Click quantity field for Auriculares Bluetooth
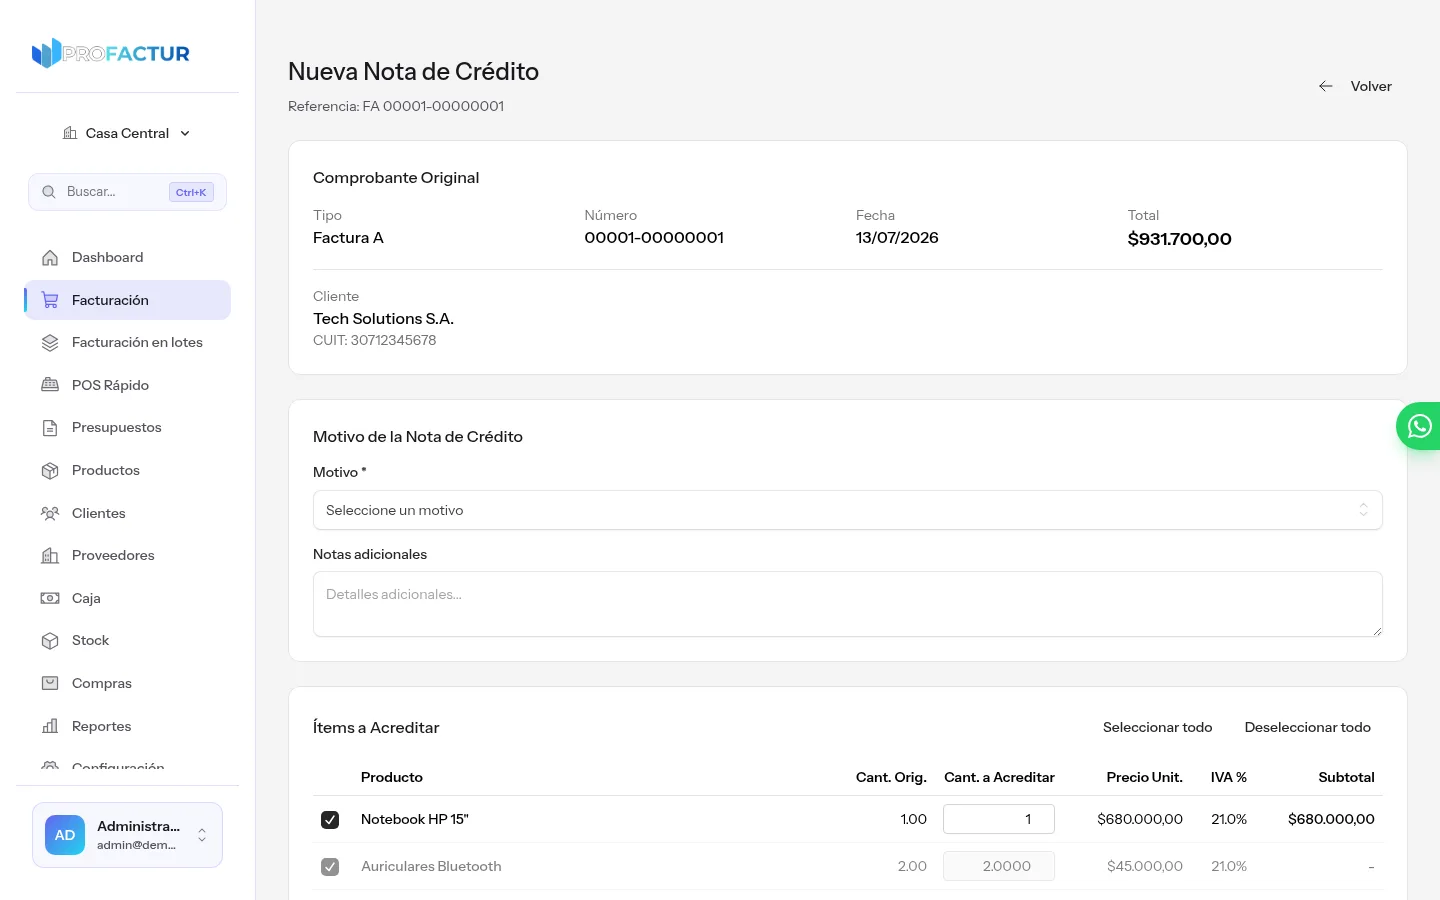 click(x=999, y=866)
